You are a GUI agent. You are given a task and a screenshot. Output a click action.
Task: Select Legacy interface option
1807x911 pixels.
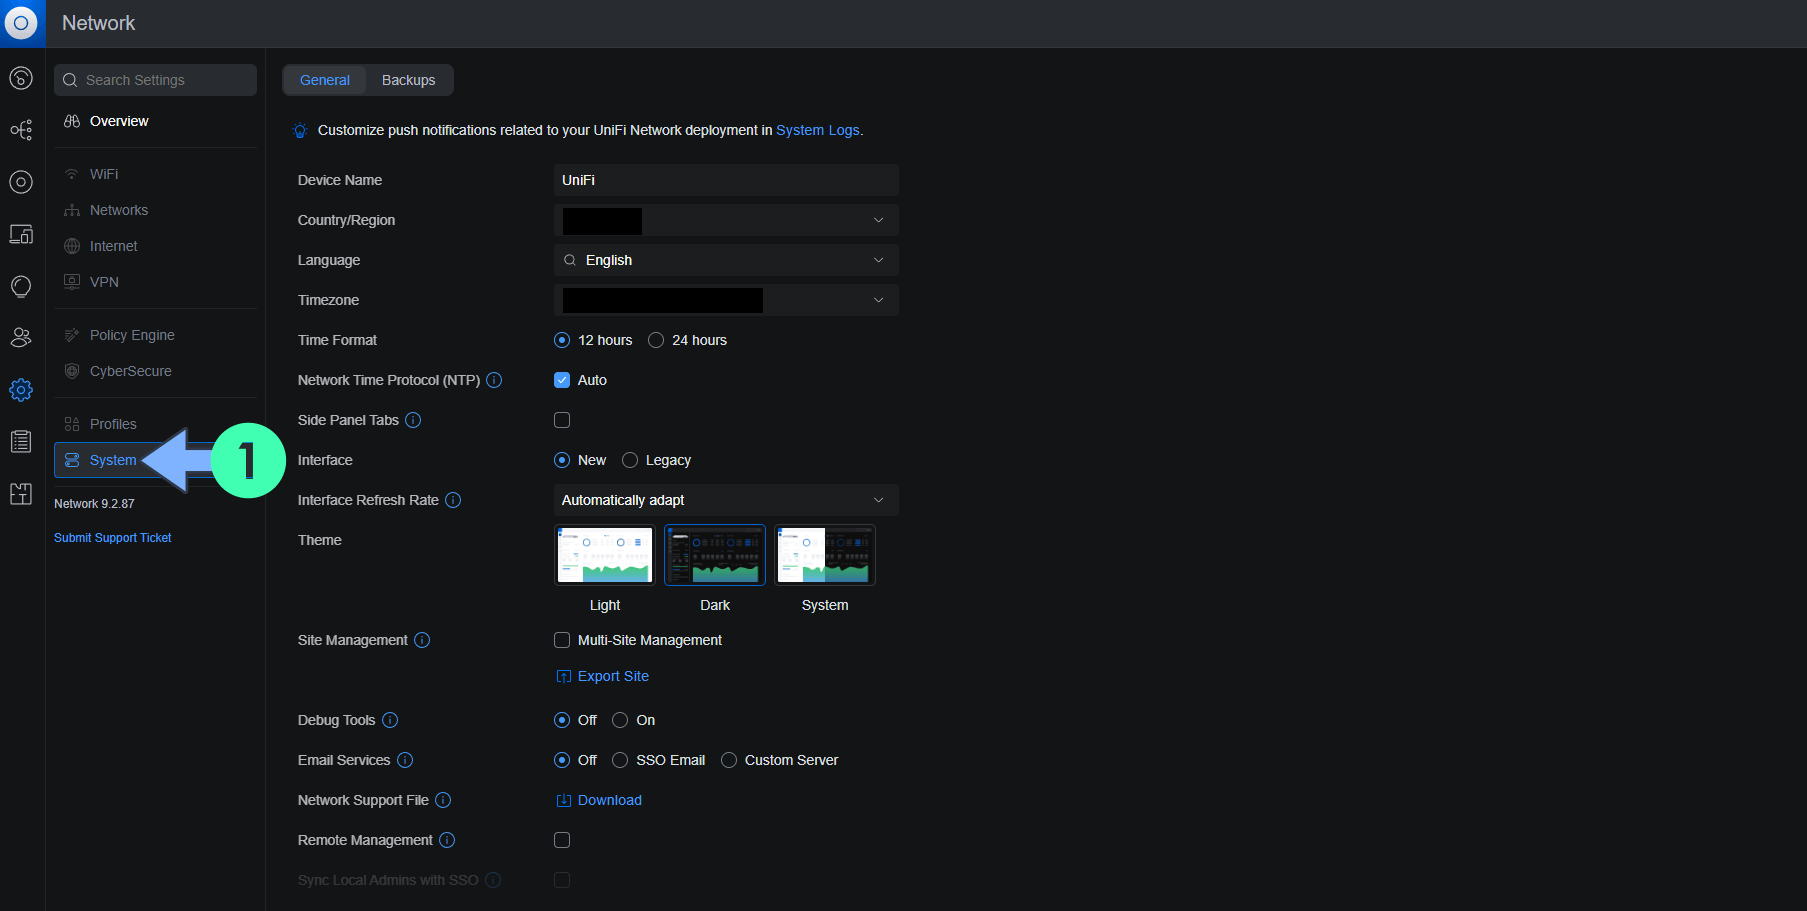click(x=630, y=460)
